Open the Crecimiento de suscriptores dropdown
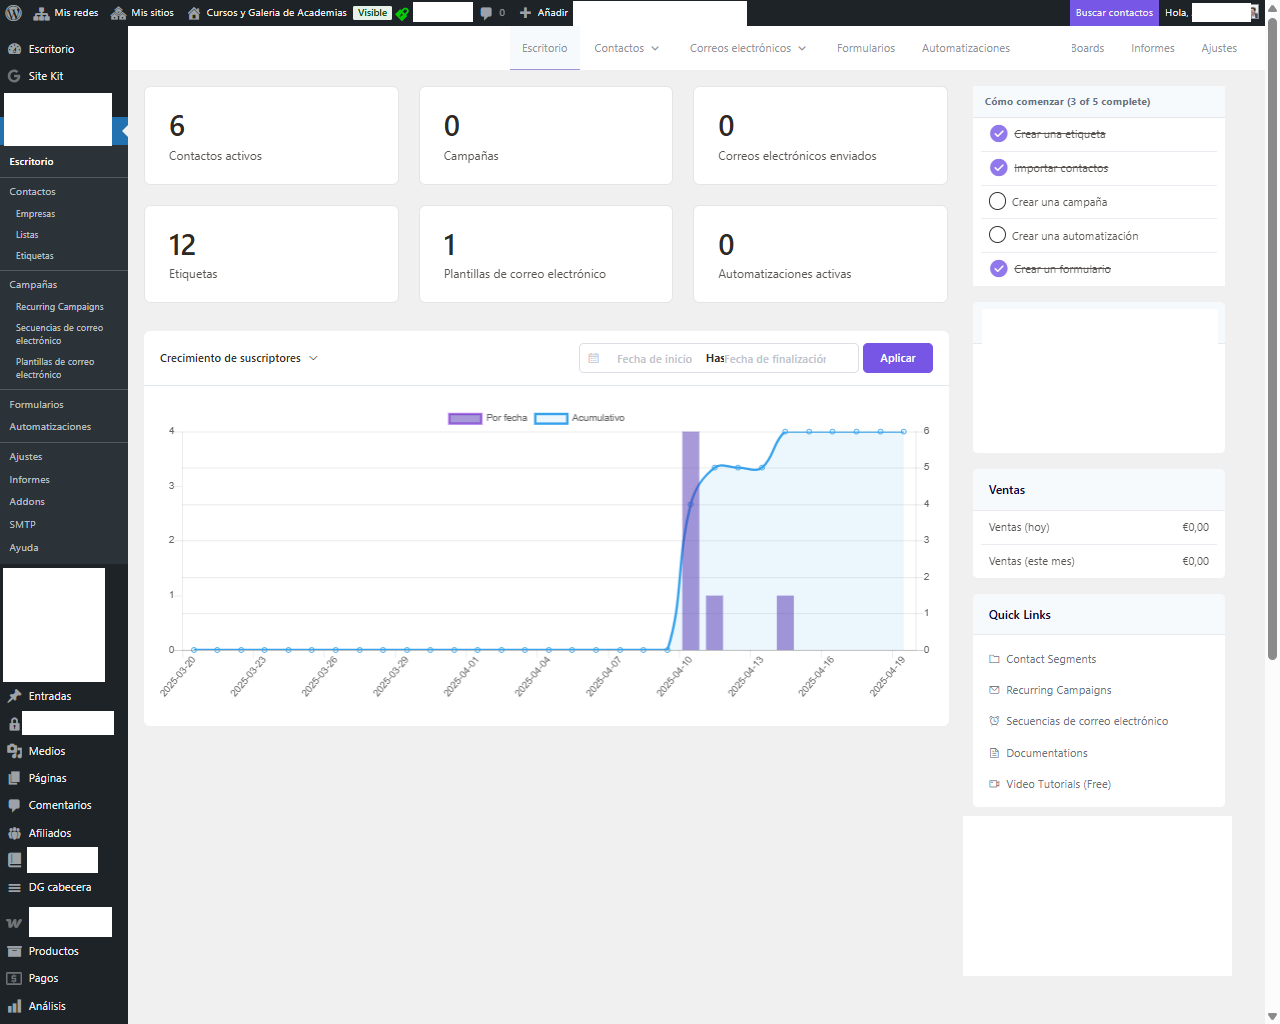This screenshot has height=1024, width=1280. tap(239, 358)
